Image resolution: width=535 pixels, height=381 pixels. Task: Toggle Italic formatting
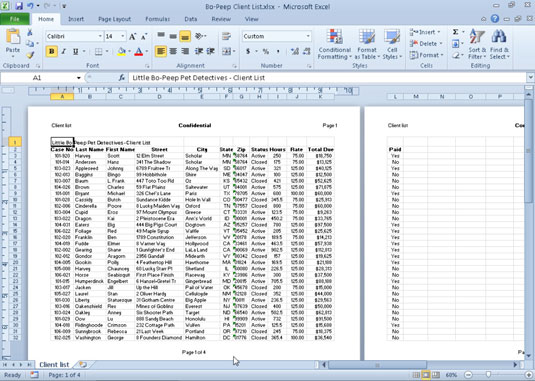pyautogui.click(x=63, y=52)
